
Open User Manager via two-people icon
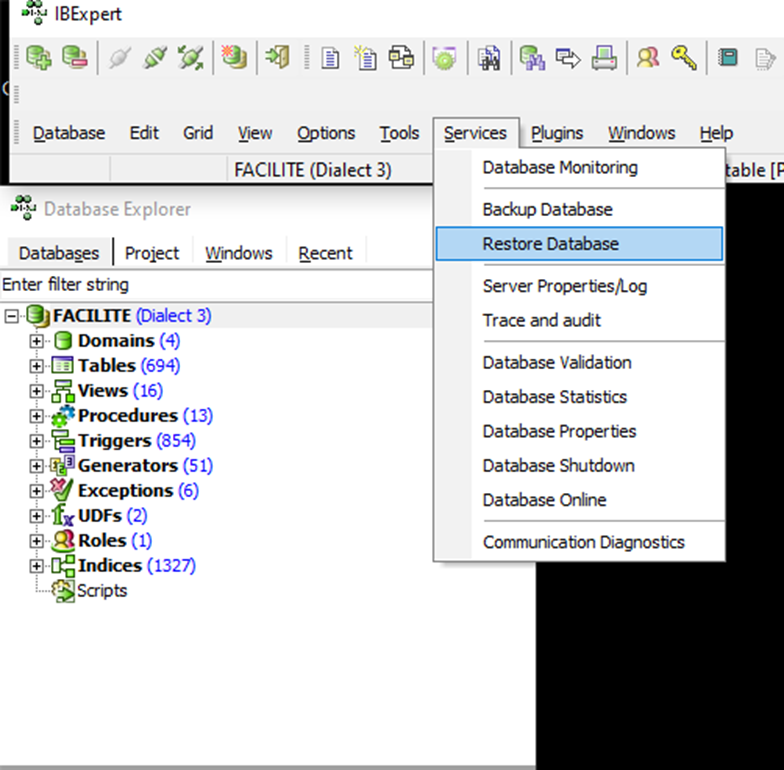coord(648,58)
